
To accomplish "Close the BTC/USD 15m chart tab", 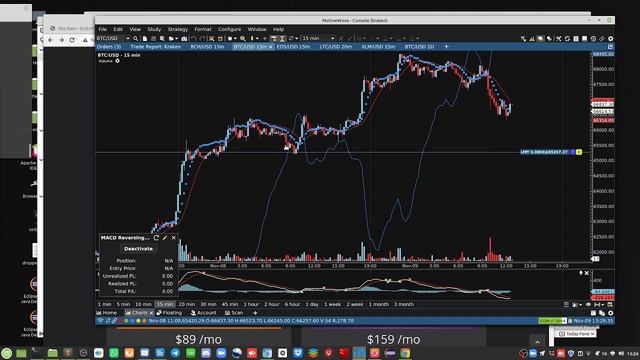I will coord(271,47).
